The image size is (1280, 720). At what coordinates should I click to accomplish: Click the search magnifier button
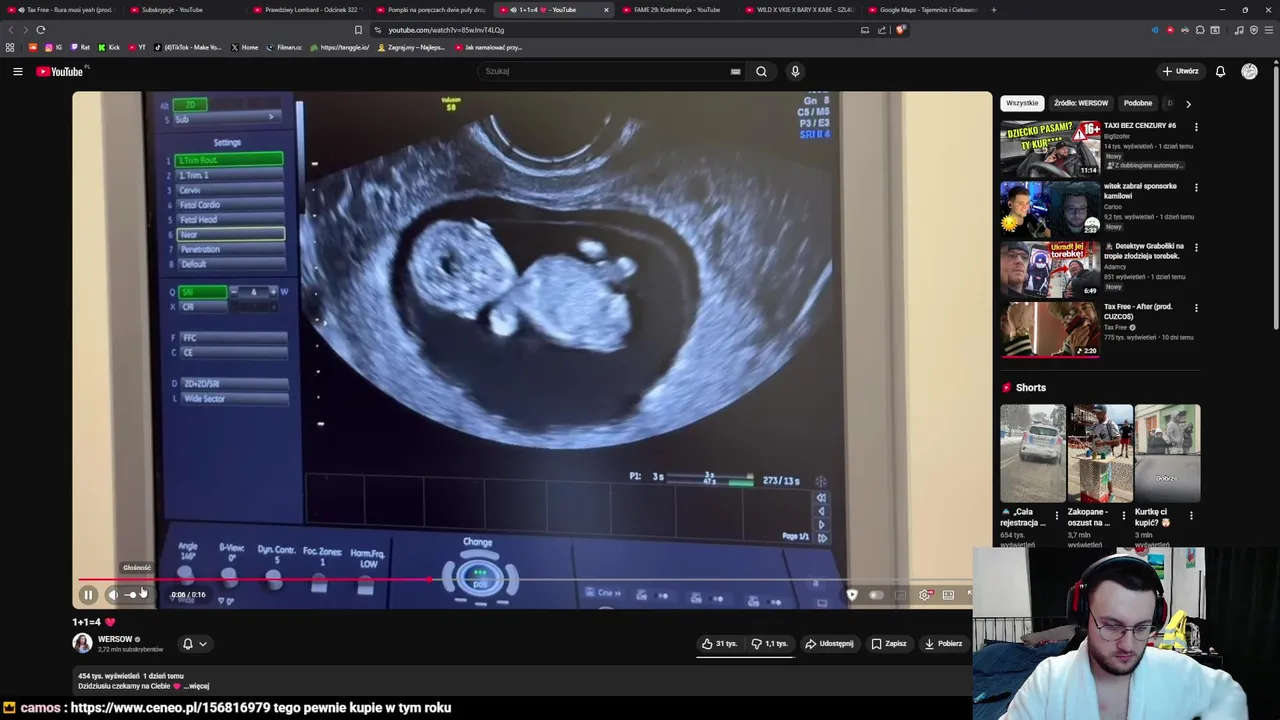pyautogui.click(x=761, y=71)
